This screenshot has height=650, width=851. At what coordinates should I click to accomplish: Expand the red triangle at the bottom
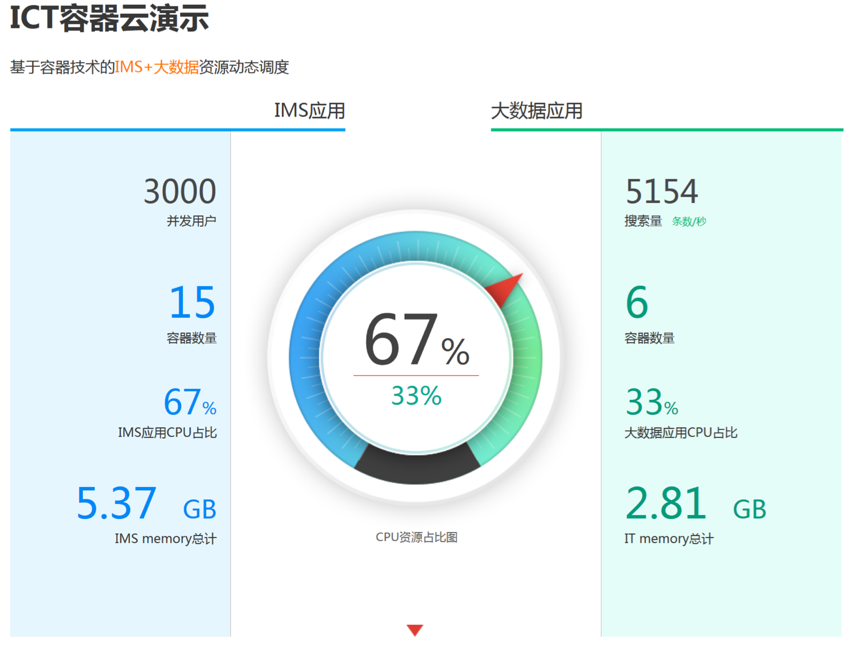coord(413,629)
